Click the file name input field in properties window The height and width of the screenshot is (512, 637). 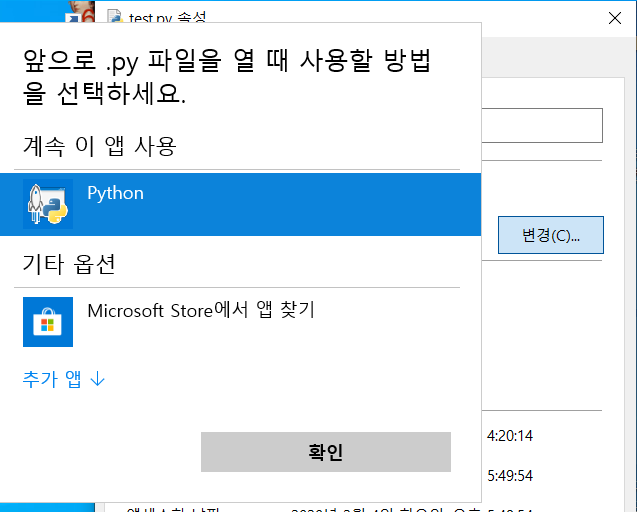(542, 125)
